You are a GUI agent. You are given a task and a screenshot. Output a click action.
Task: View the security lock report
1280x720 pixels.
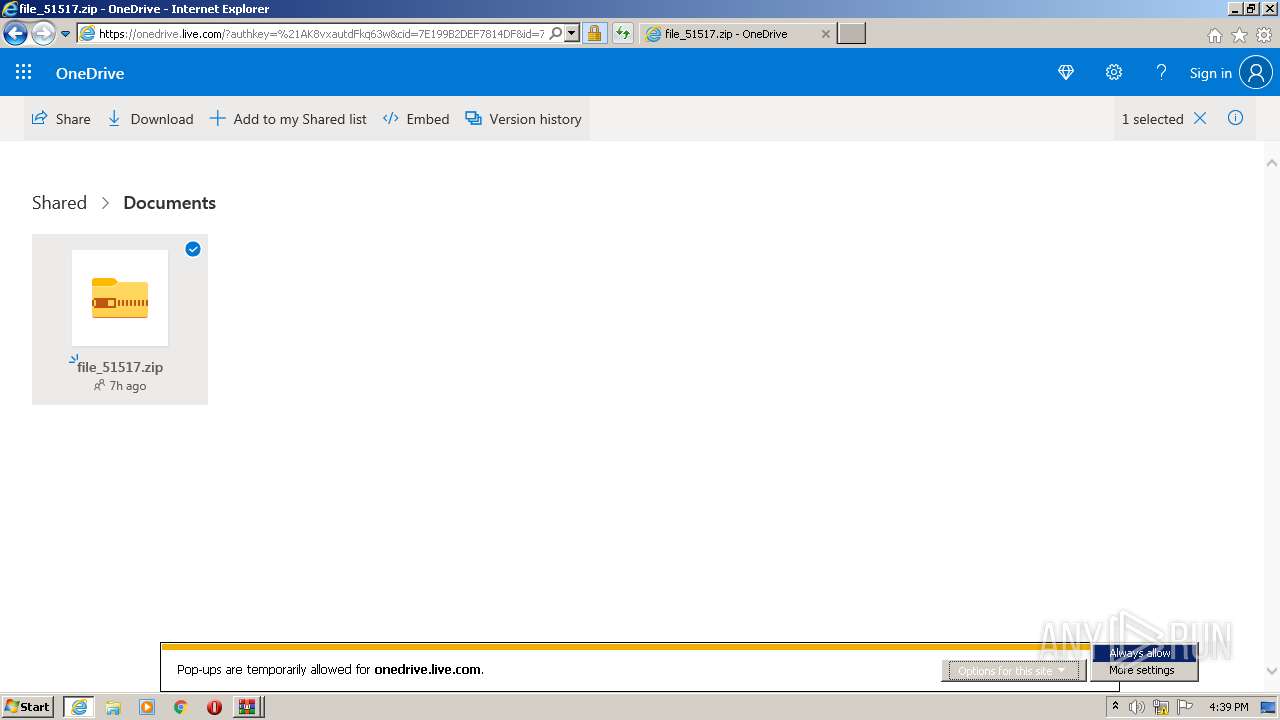coord(594,33)
